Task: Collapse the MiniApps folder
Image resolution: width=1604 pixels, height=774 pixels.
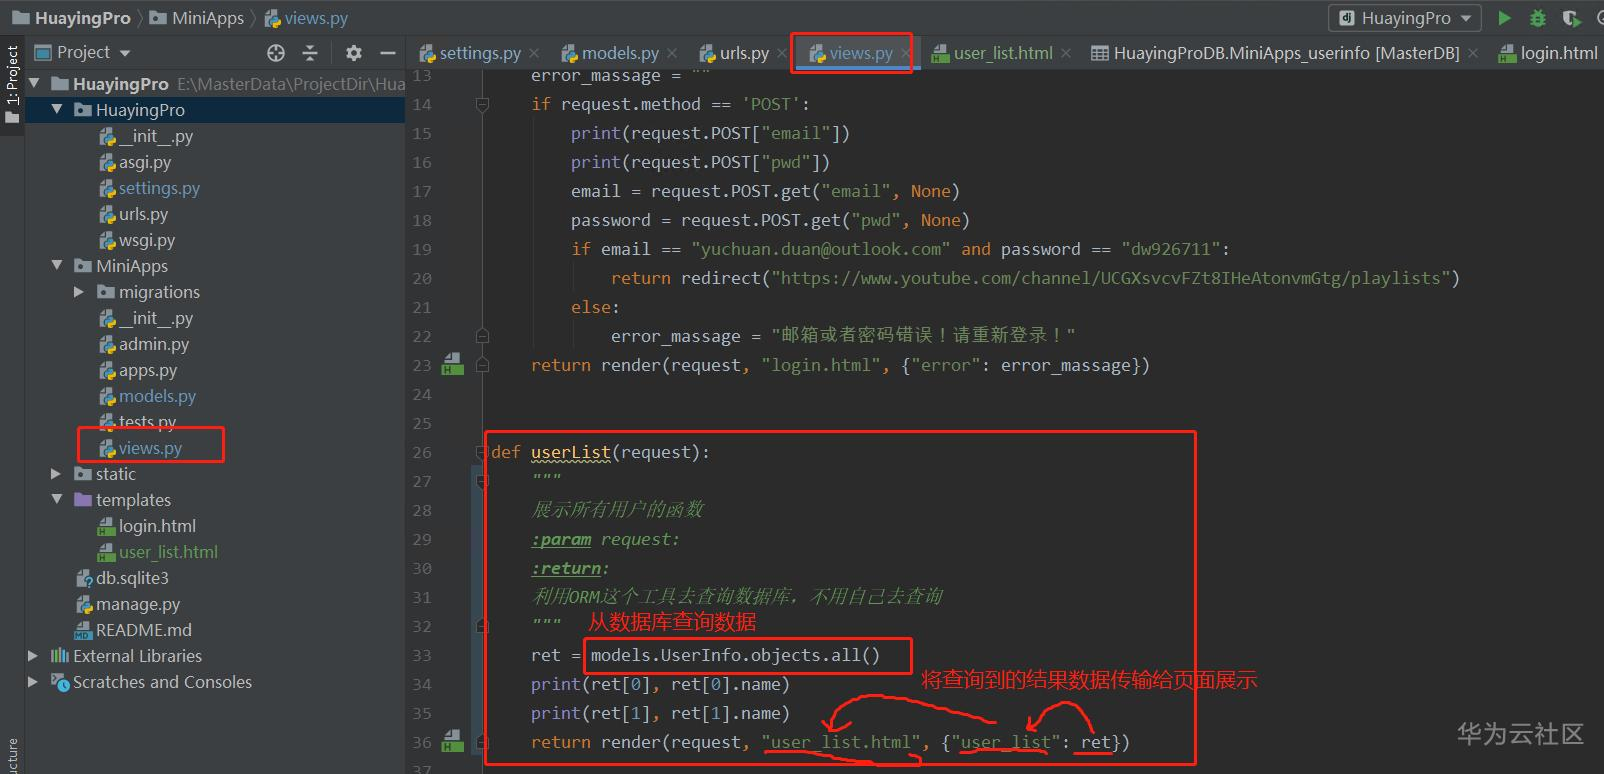Action: pyautogui.click(x=57, y=265)
